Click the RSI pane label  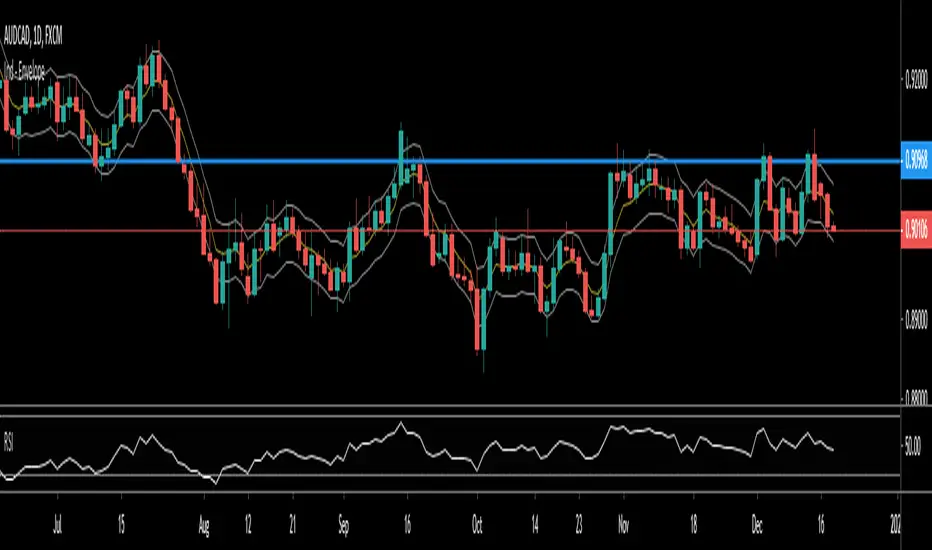pyautogui.click(x=8, y=443)
